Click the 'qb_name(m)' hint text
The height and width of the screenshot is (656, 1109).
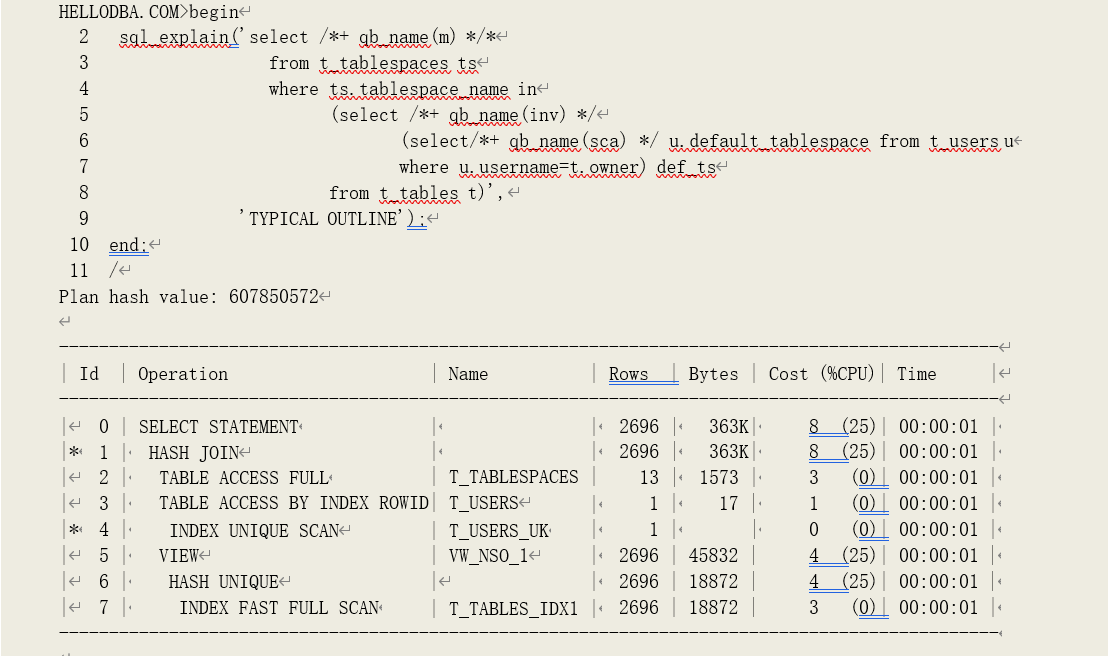(407, 37)
